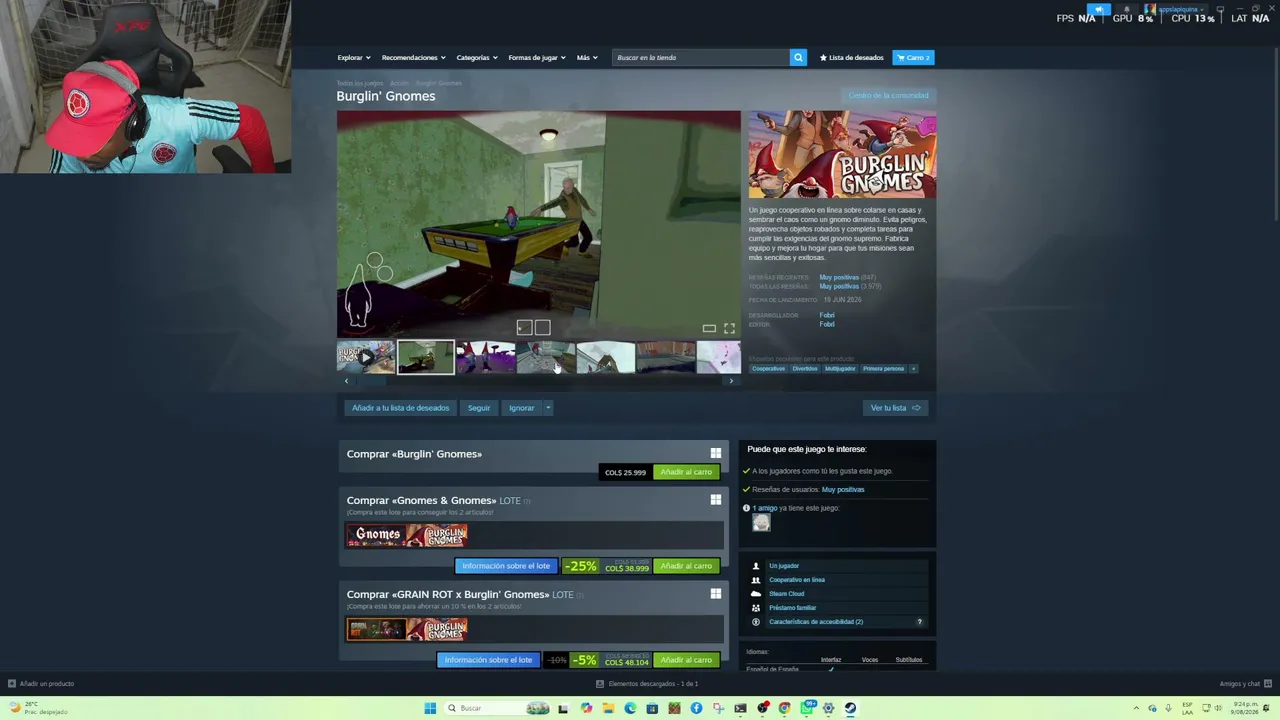Click the Ignorar button

521,408
